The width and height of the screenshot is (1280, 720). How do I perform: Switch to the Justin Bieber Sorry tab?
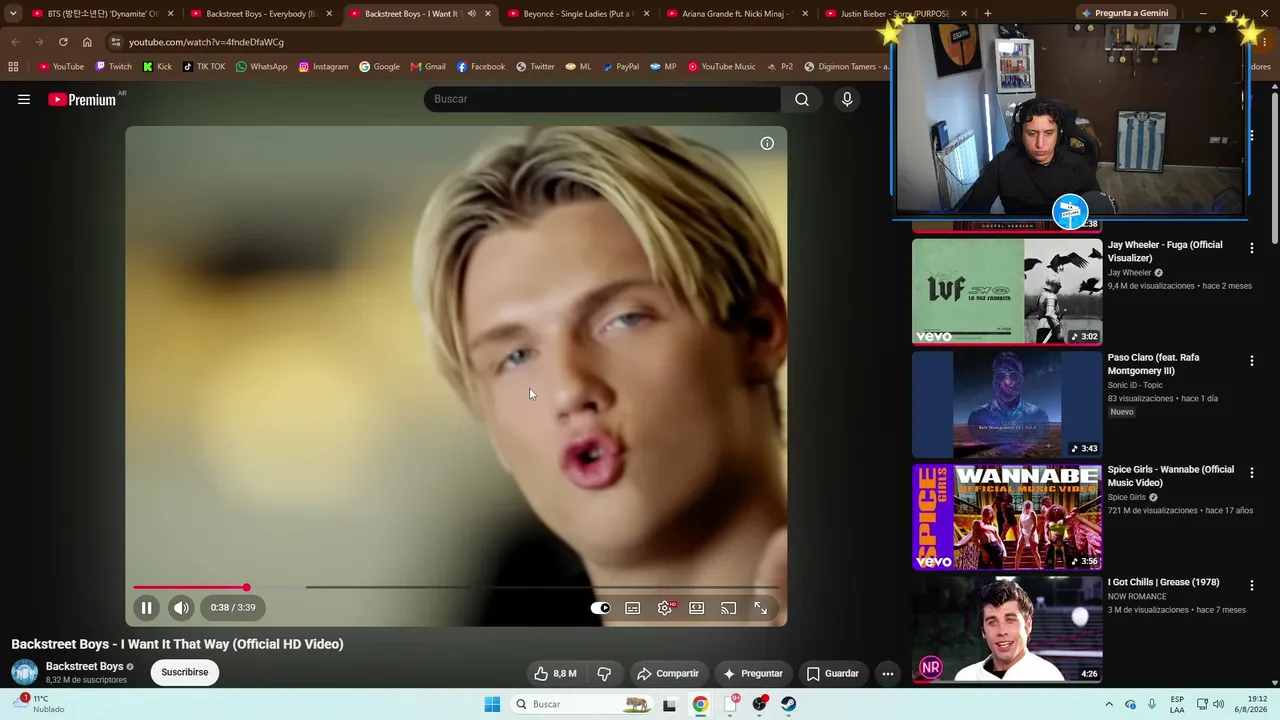point(895,14)
